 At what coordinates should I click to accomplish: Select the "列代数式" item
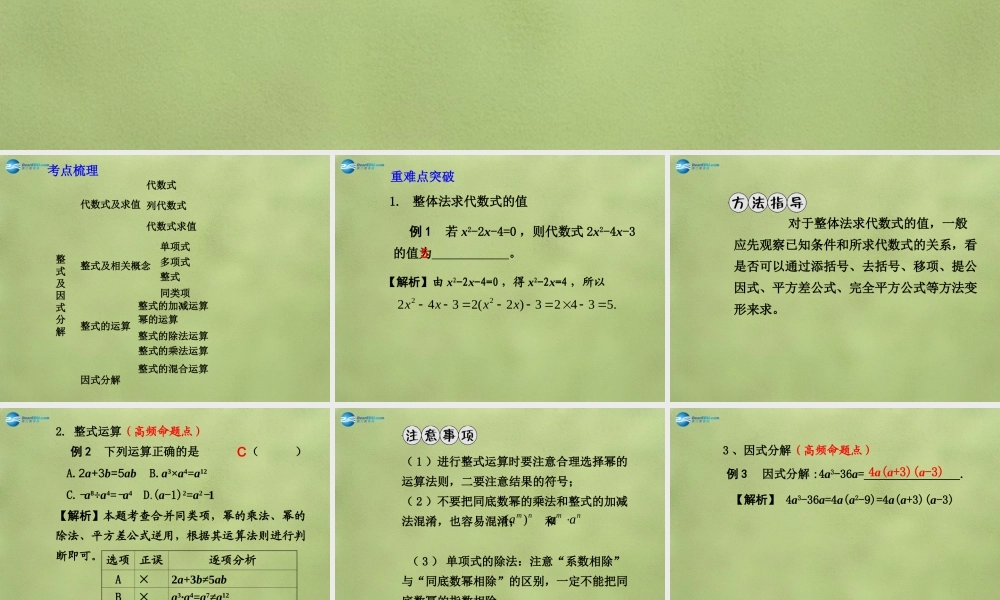(166, 205)
